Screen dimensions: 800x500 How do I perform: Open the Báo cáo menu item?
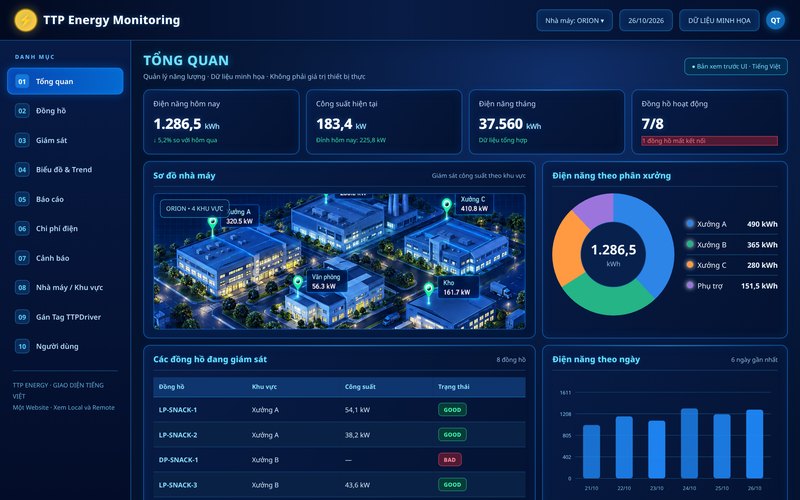(65, 199)
